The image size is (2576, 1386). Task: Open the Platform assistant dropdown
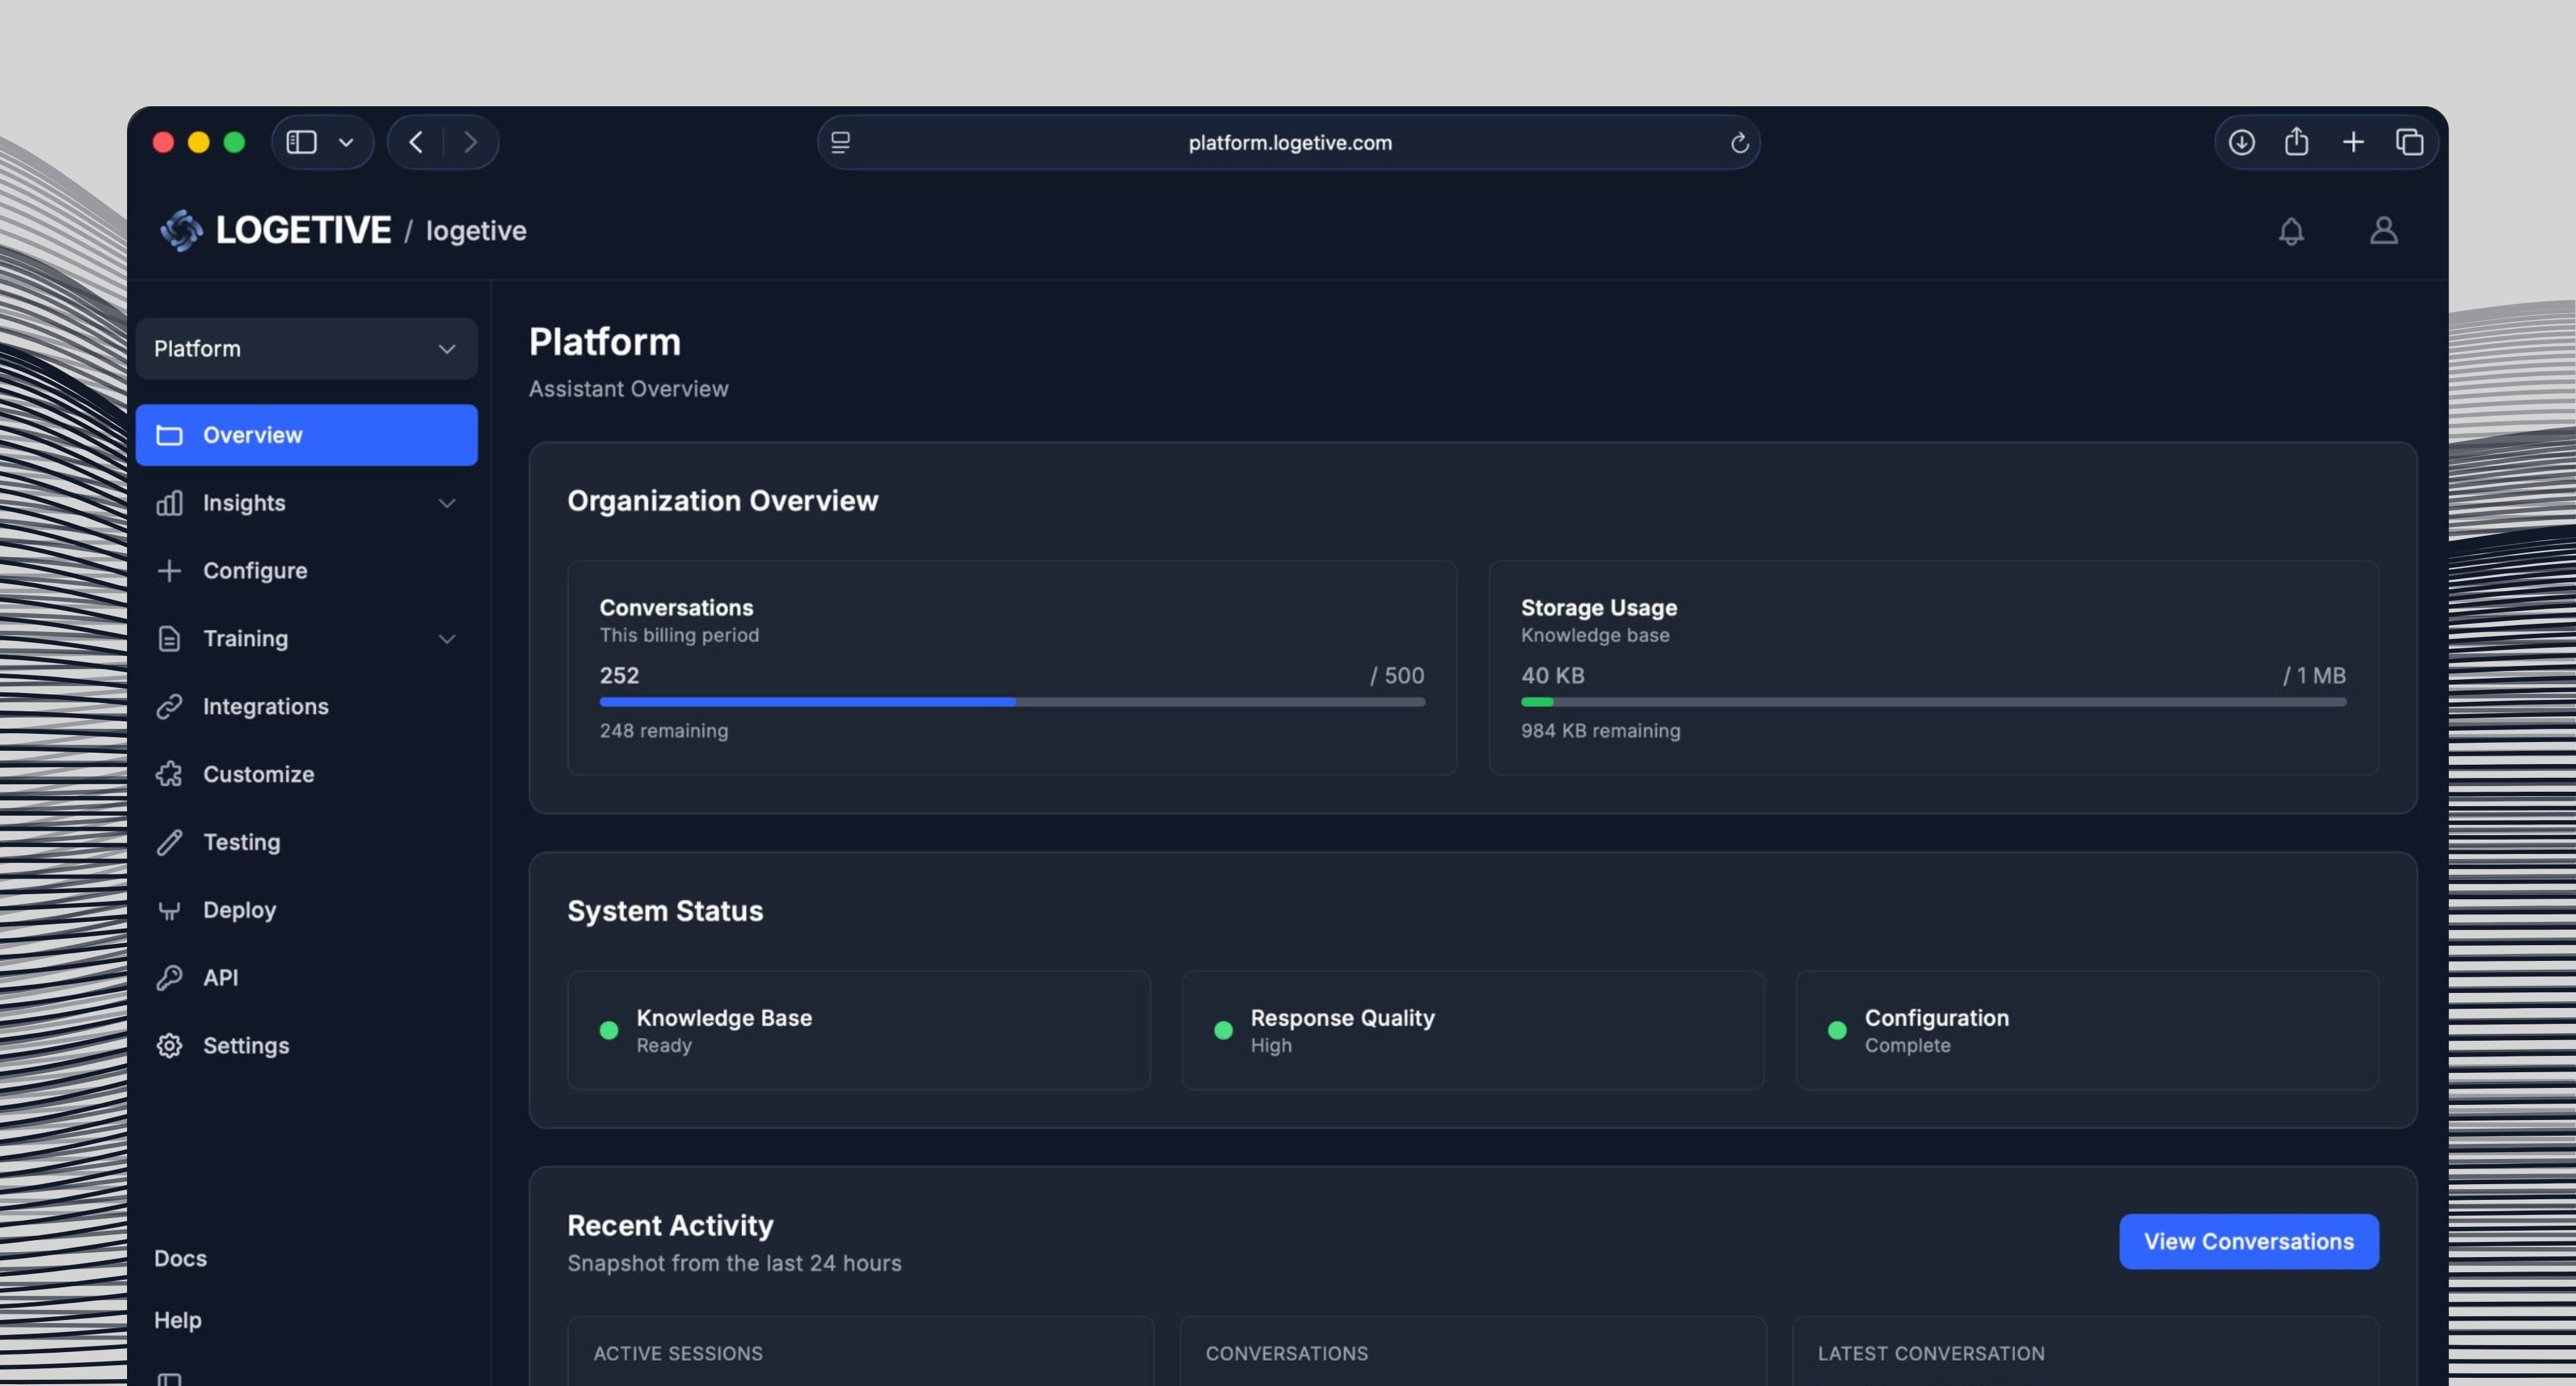[306, 349]
